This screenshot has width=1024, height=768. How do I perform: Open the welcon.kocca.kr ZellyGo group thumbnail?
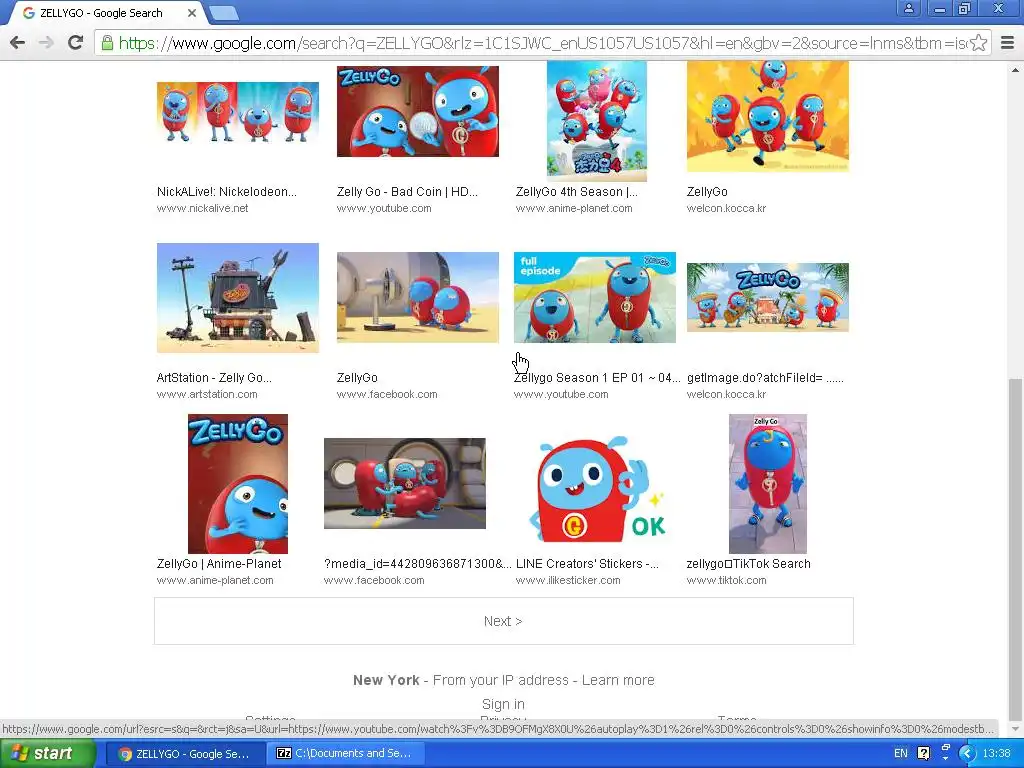coord(768,116)
